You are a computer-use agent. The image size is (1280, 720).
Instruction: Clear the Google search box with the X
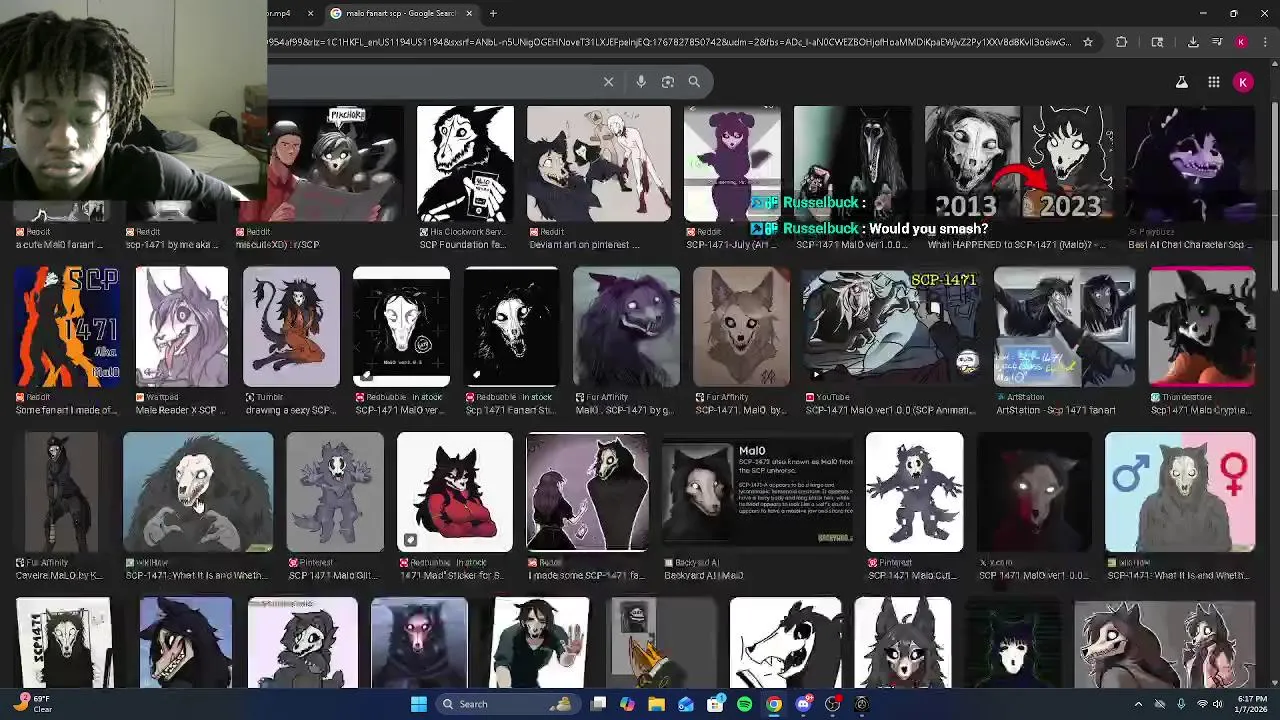coord(608,82)
